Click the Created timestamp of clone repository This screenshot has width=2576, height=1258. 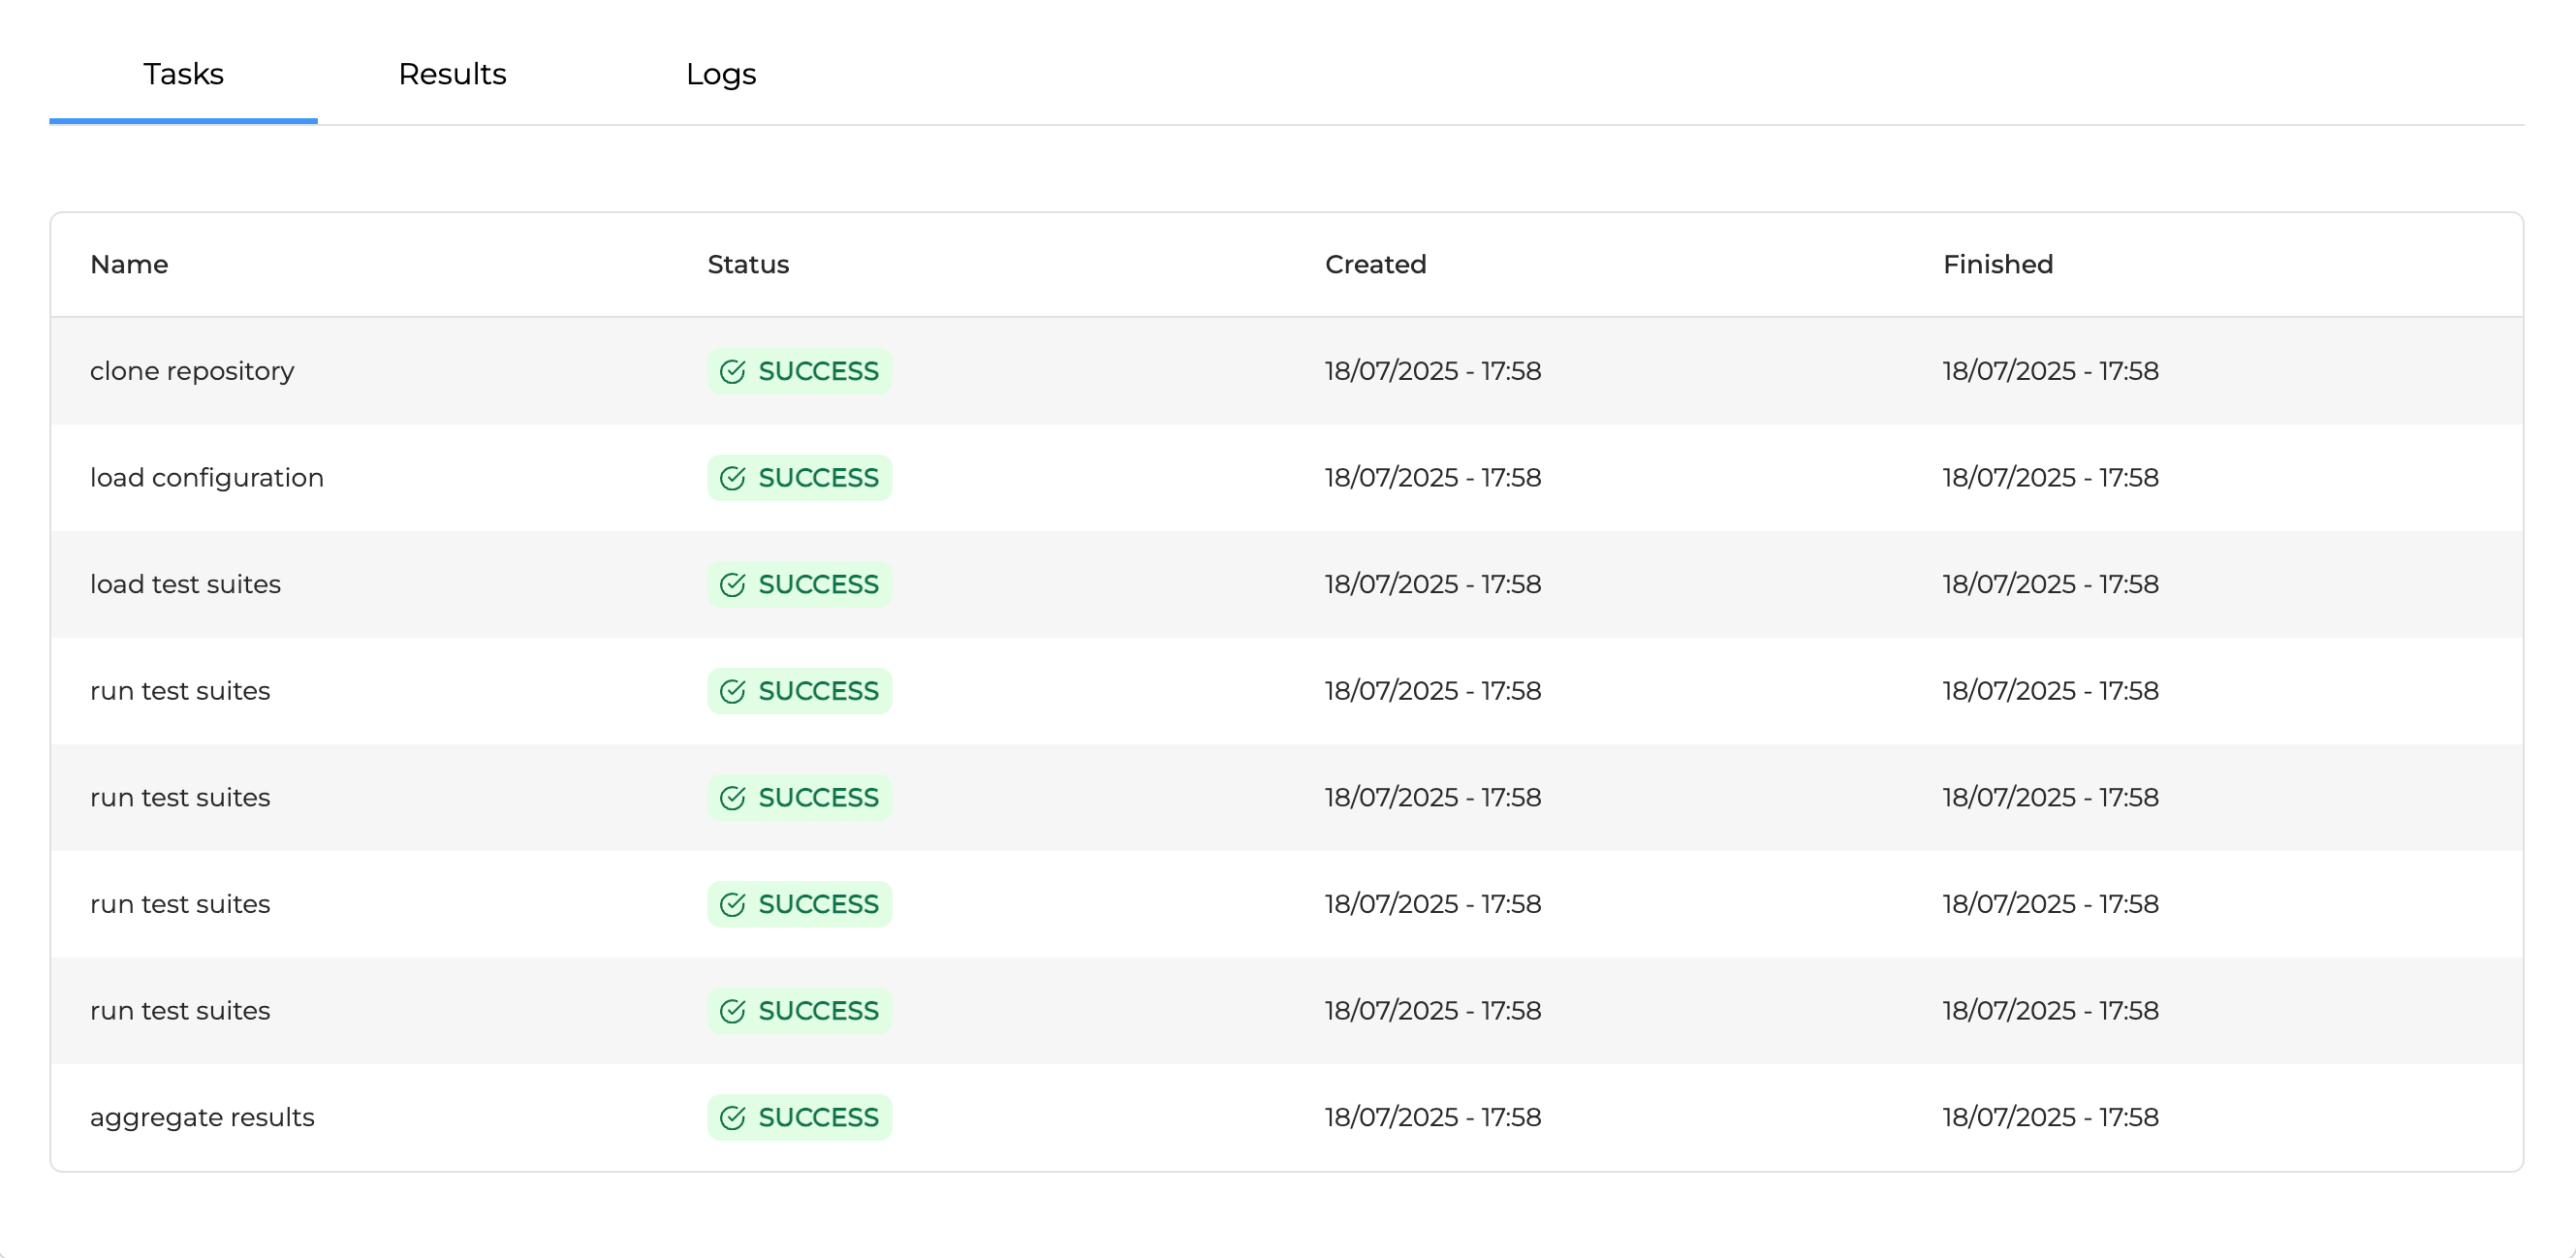1432,371
